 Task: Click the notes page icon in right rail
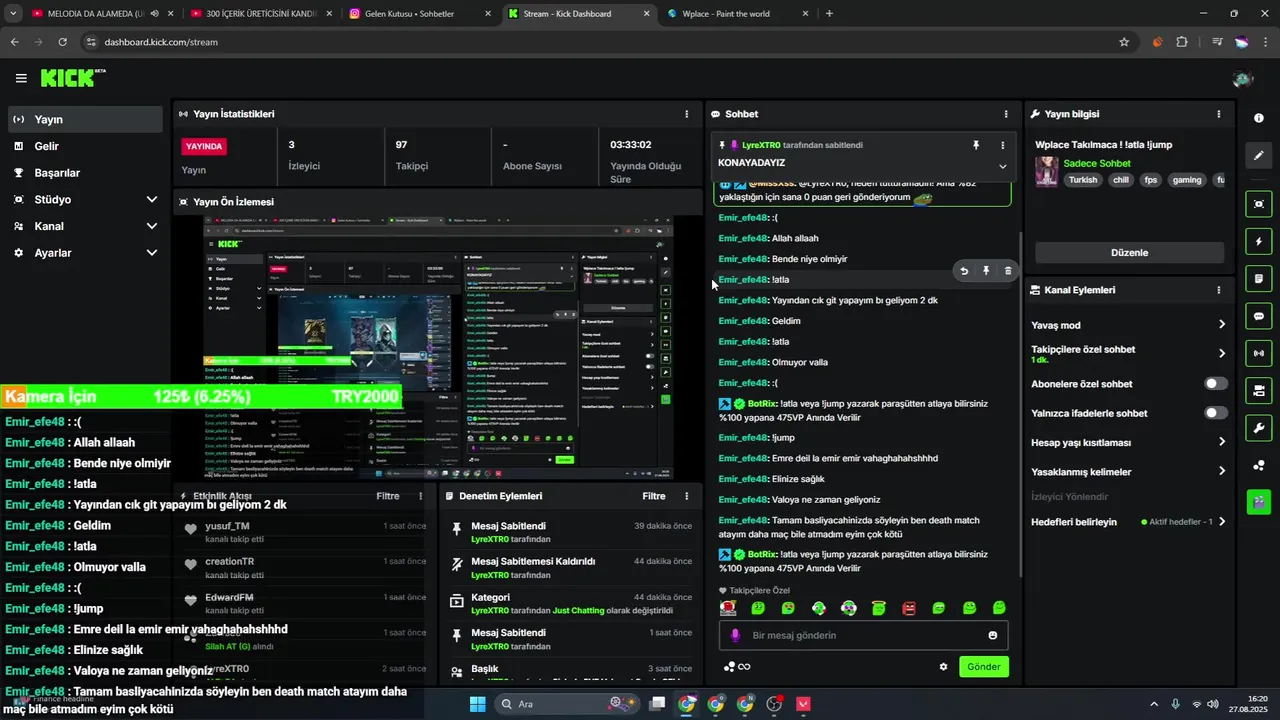pos(1258,279)
